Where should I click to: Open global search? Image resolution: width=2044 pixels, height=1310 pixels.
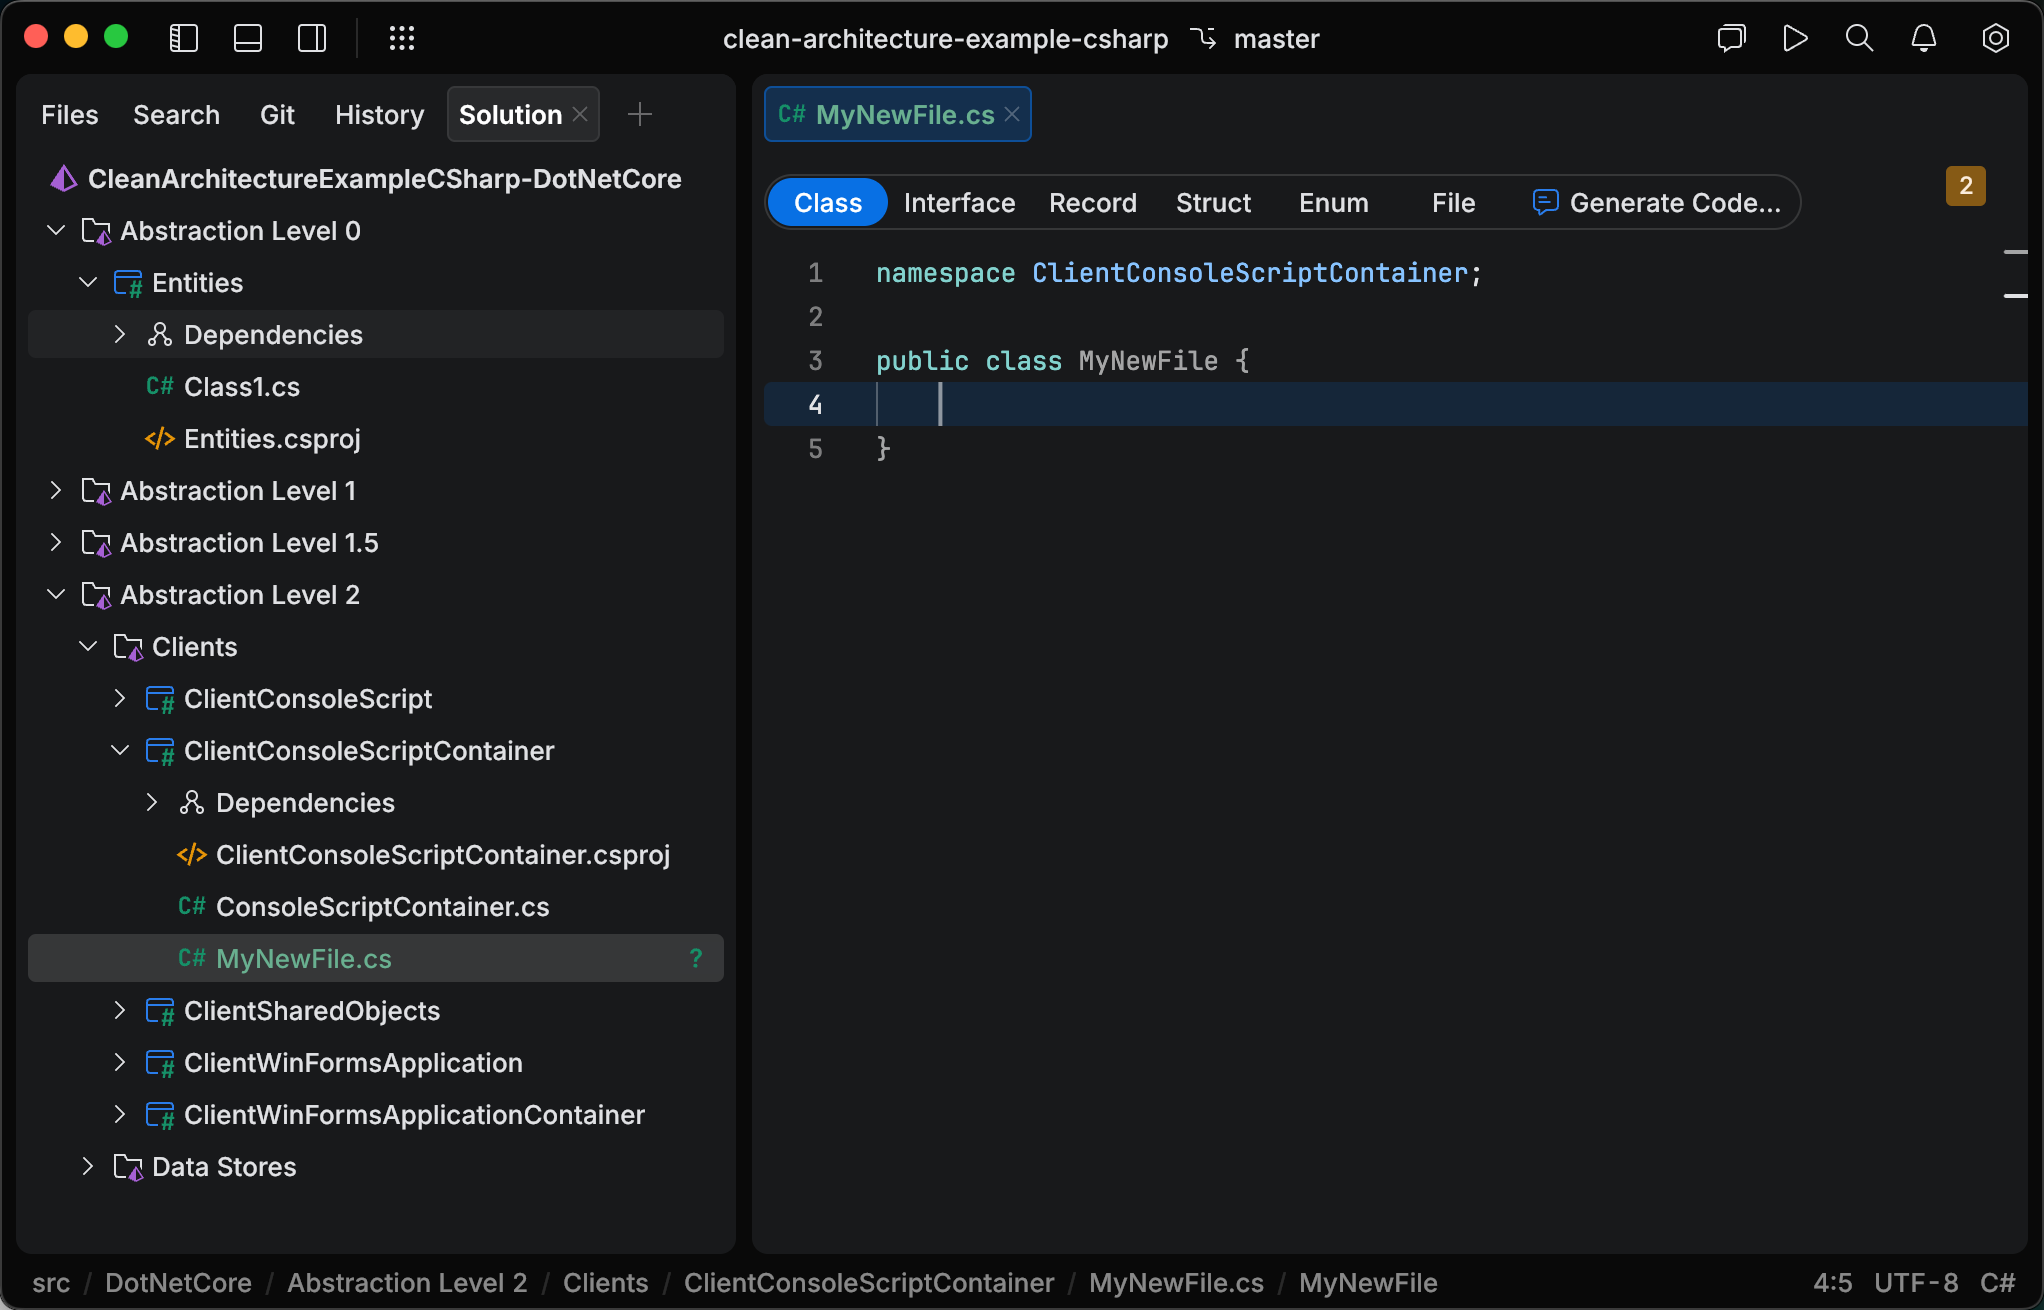[x=1859, y=38]
